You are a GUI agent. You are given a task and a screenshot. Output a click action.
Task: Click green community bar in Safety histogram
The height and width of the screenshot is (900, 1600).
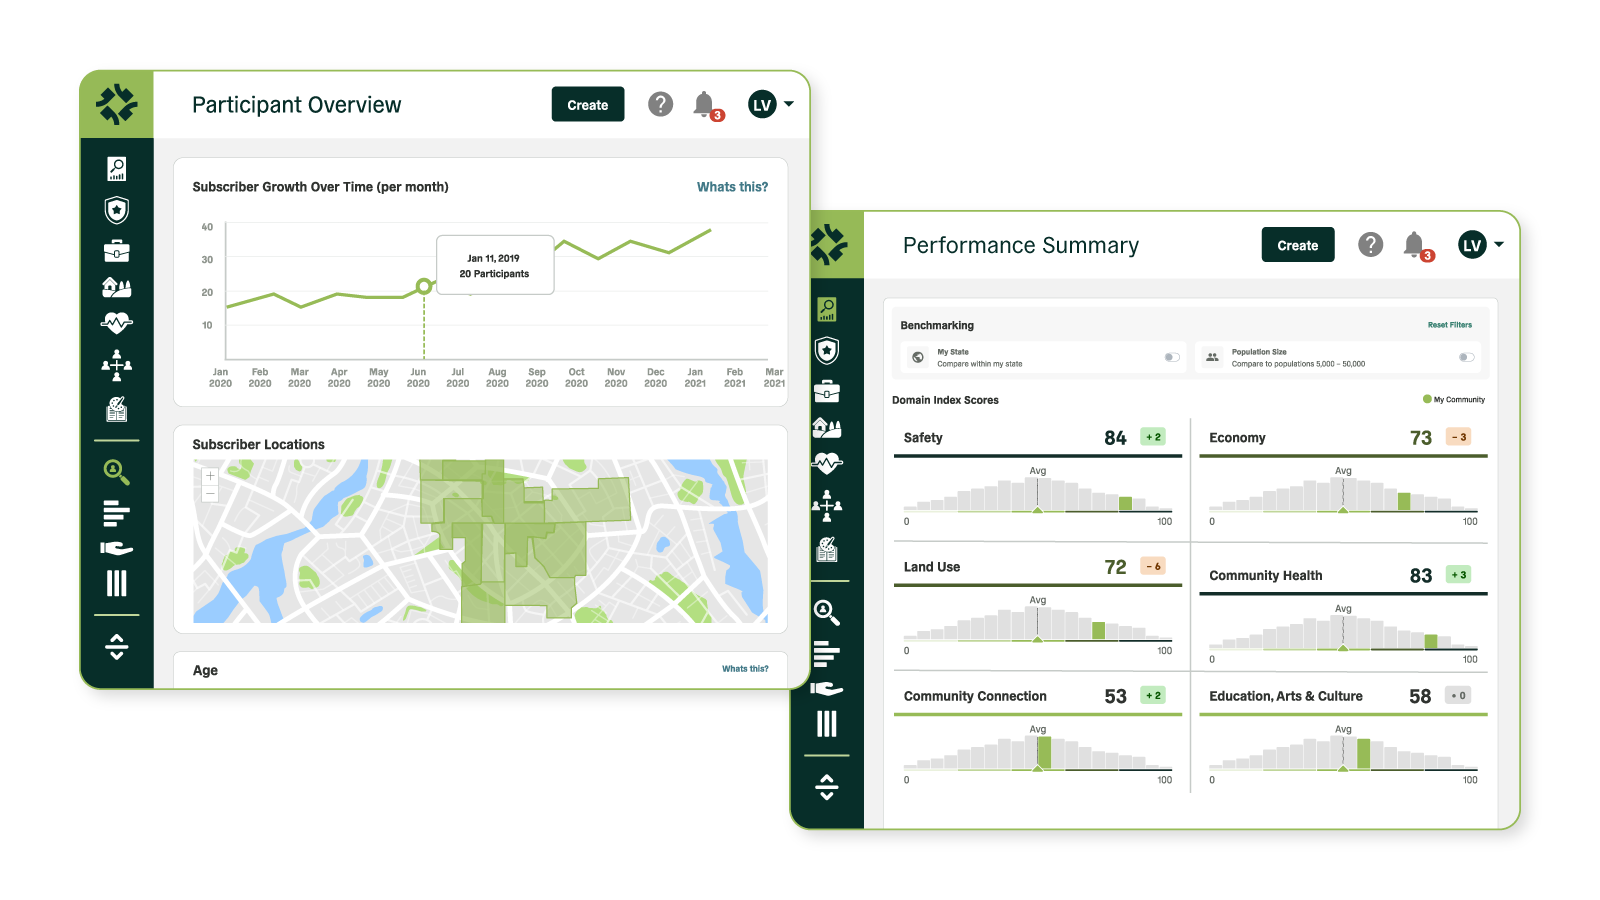(x=1125, y=504)
